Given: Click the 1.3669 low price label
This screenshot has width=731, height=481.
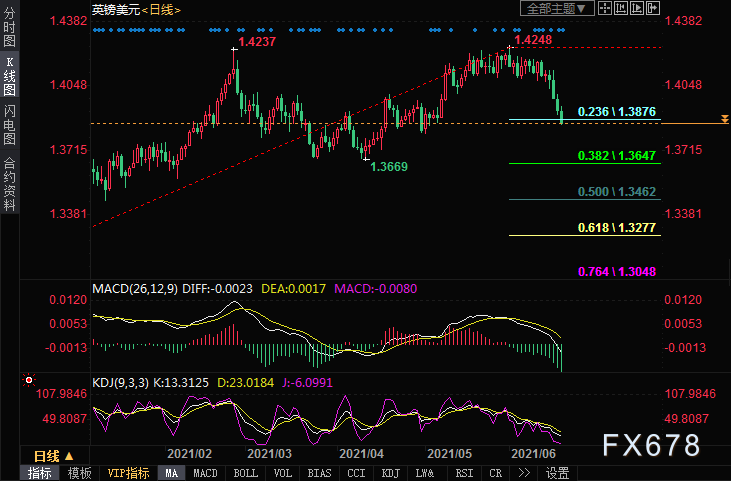Looking at the screenshot, I should pos(389,166).
